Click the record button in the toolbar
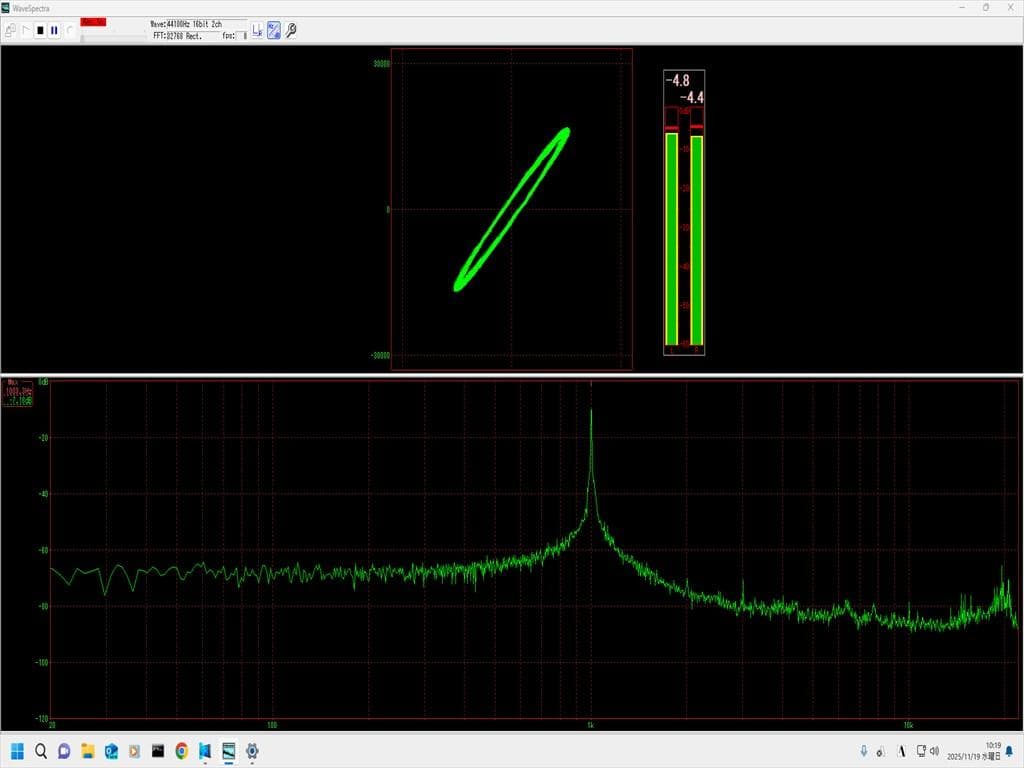 coord(69,31)
